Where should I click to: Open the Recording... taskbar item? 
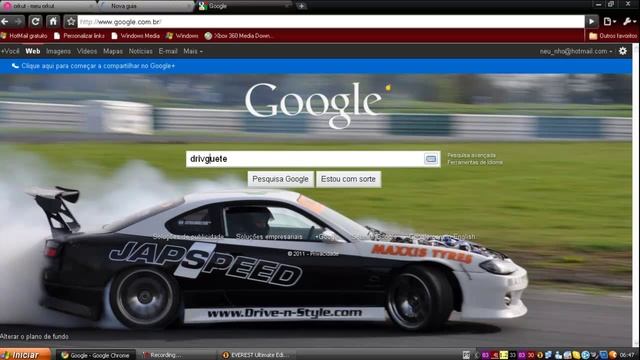click(x=177, y=355)
